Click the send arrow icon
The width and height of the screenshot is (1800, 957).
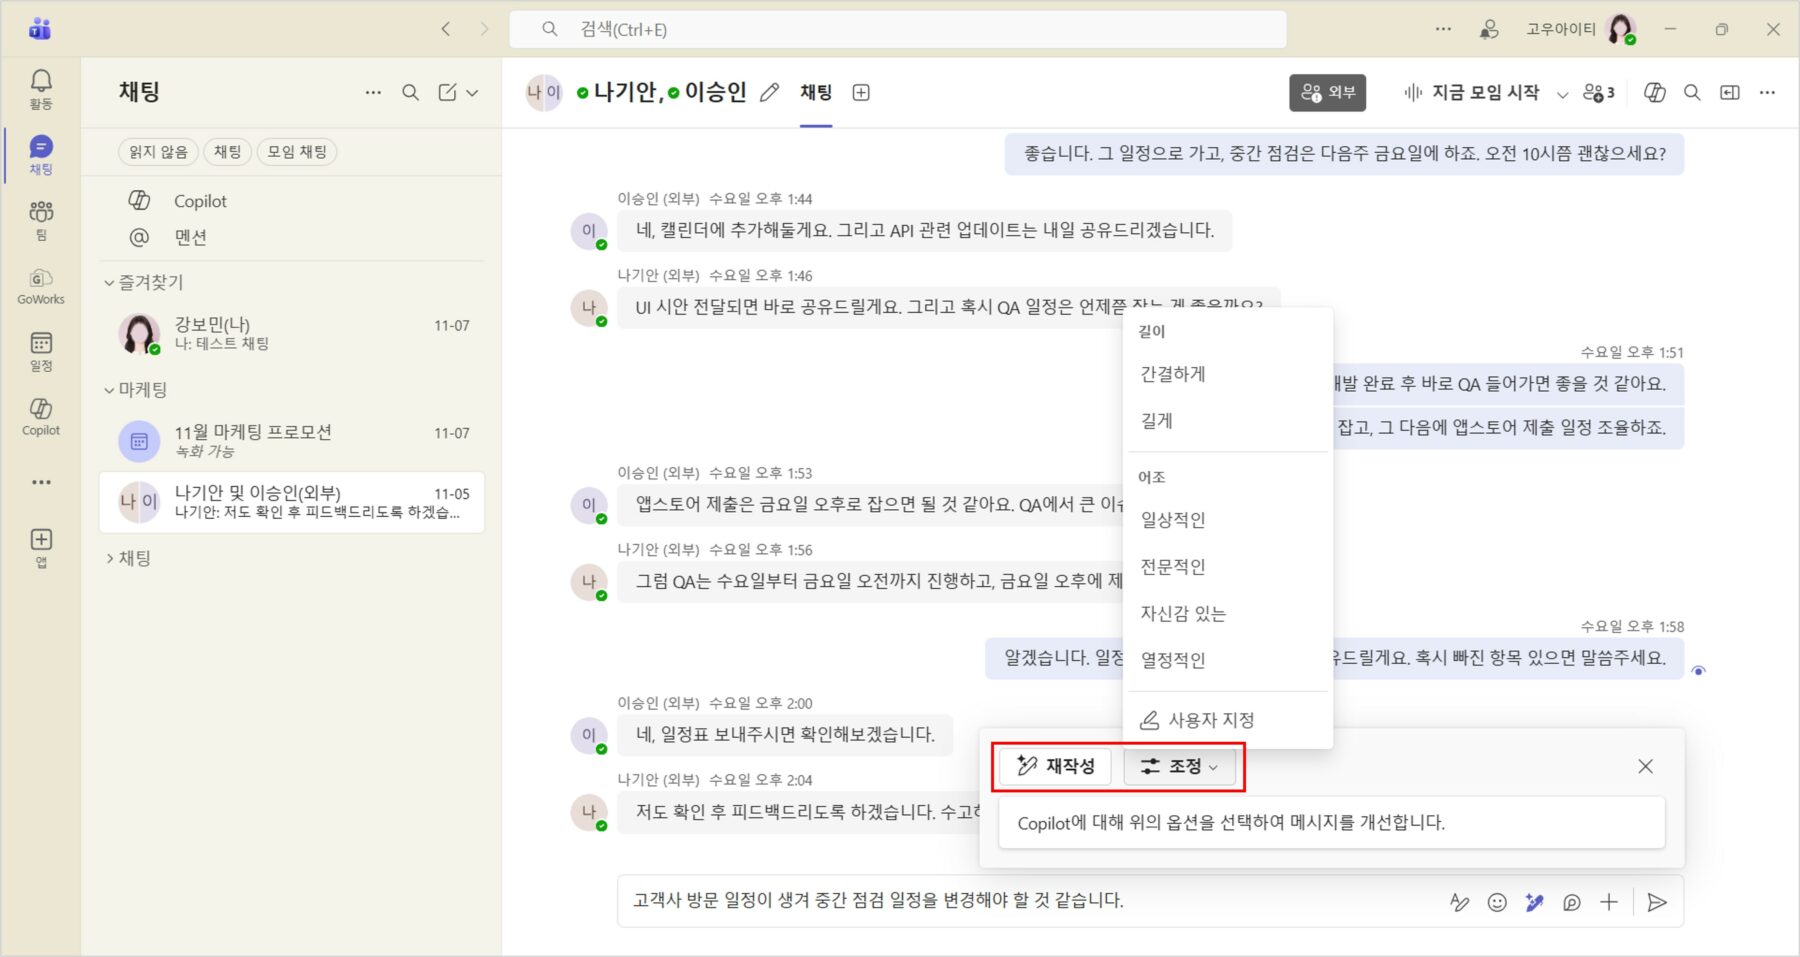click(x=1656, y=902)
